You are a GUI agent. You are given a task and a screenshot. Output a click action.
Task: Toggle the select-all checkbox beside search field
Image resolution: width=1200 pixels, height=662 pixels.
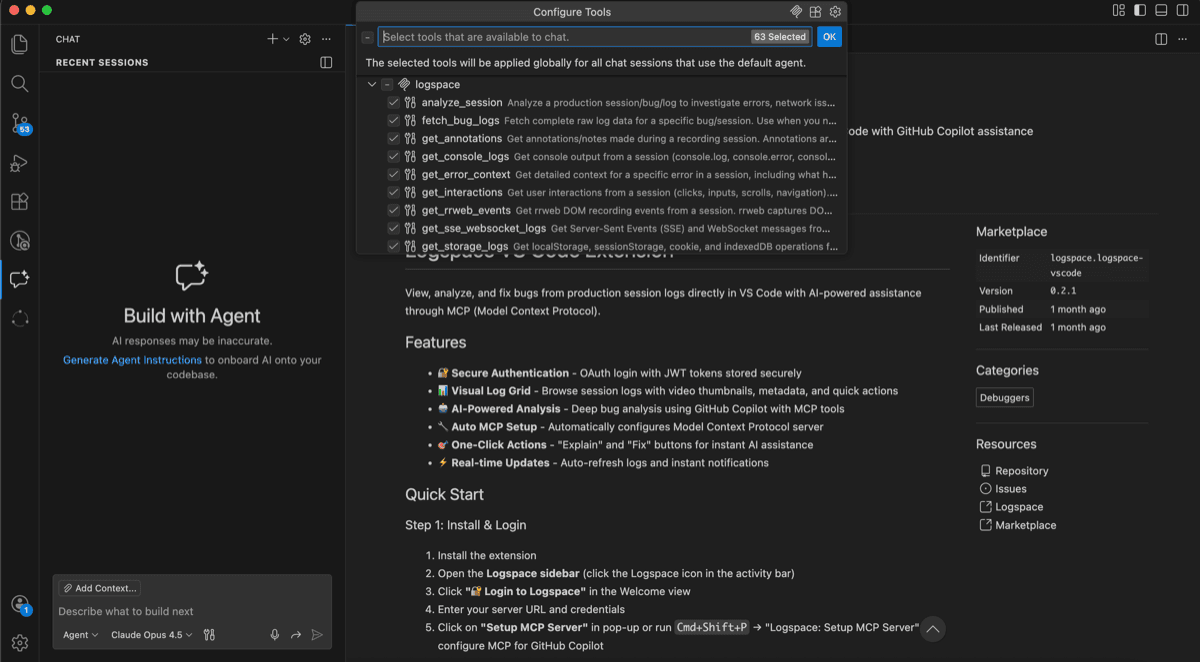368,37
